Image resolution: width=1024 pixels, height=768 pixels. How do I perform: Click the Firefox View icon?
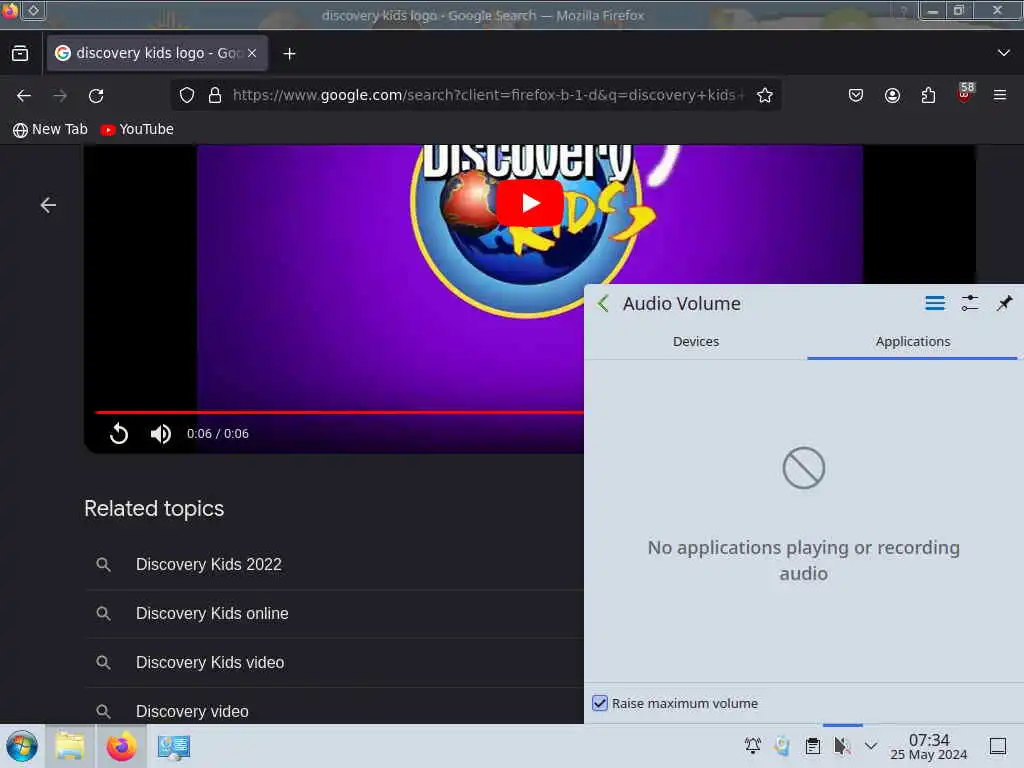pyautogui.click(x=20, y=54)
